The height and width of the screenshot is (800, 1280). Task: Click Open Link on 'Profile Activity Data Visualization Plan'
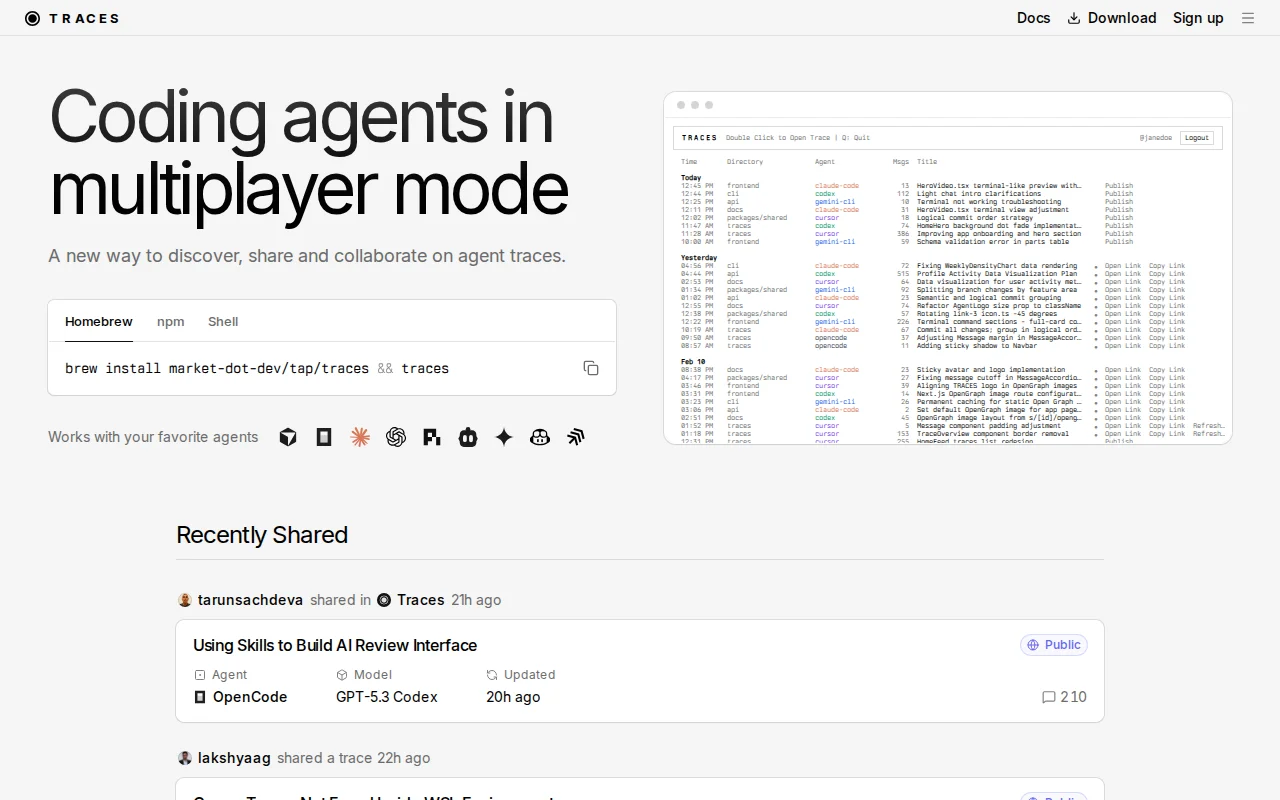(x=1123, y=274)
